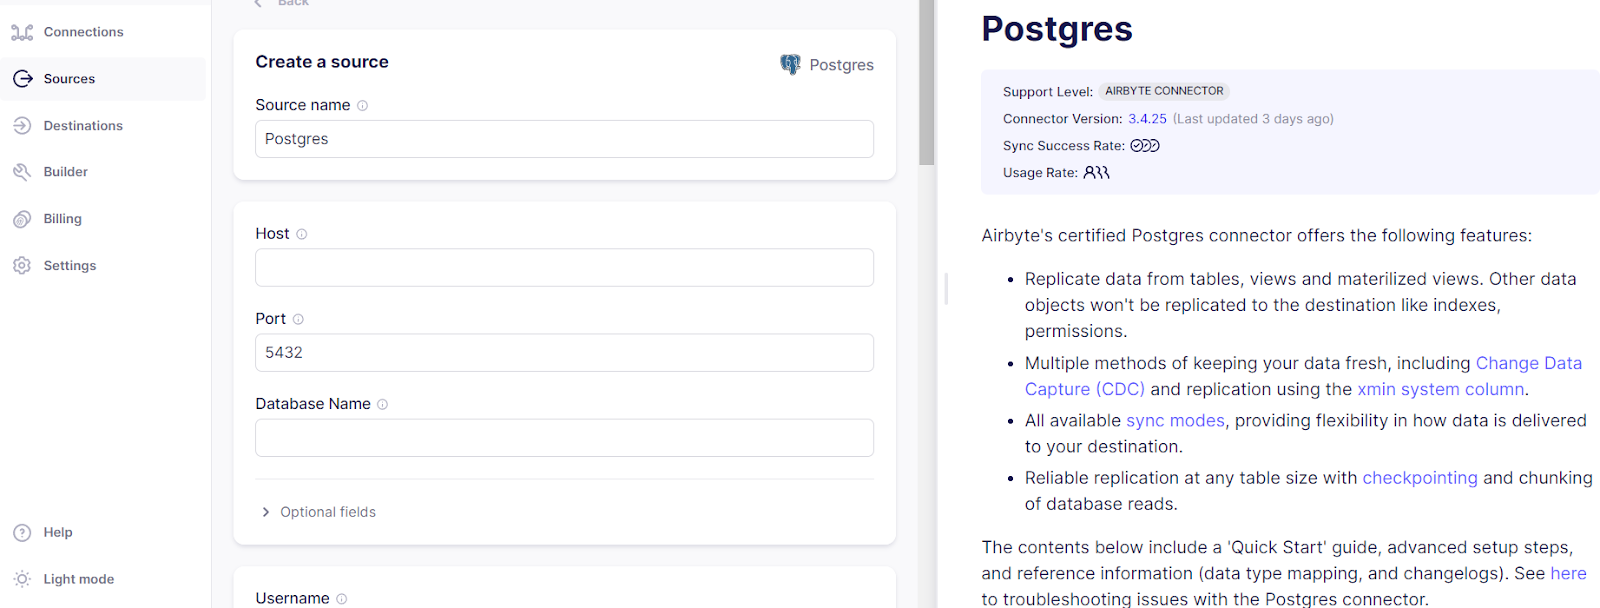The height and width of the screenshot is (608, 1600).
Task: Click the Source name input field
Action: 564,139
